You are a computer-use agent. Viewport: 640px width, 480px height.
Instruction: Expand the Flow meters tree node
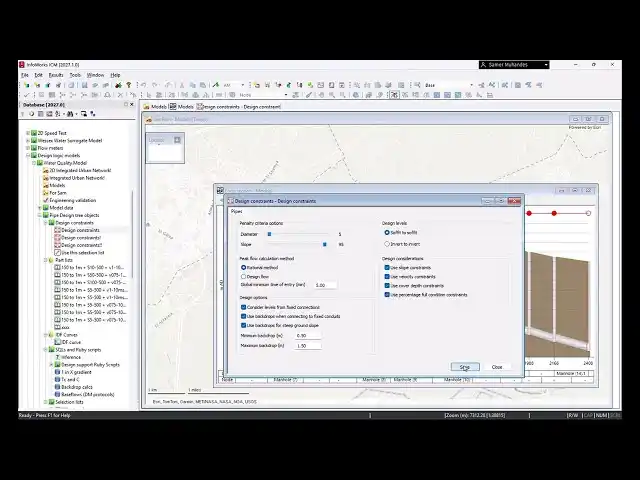click(x=27, y=148)
